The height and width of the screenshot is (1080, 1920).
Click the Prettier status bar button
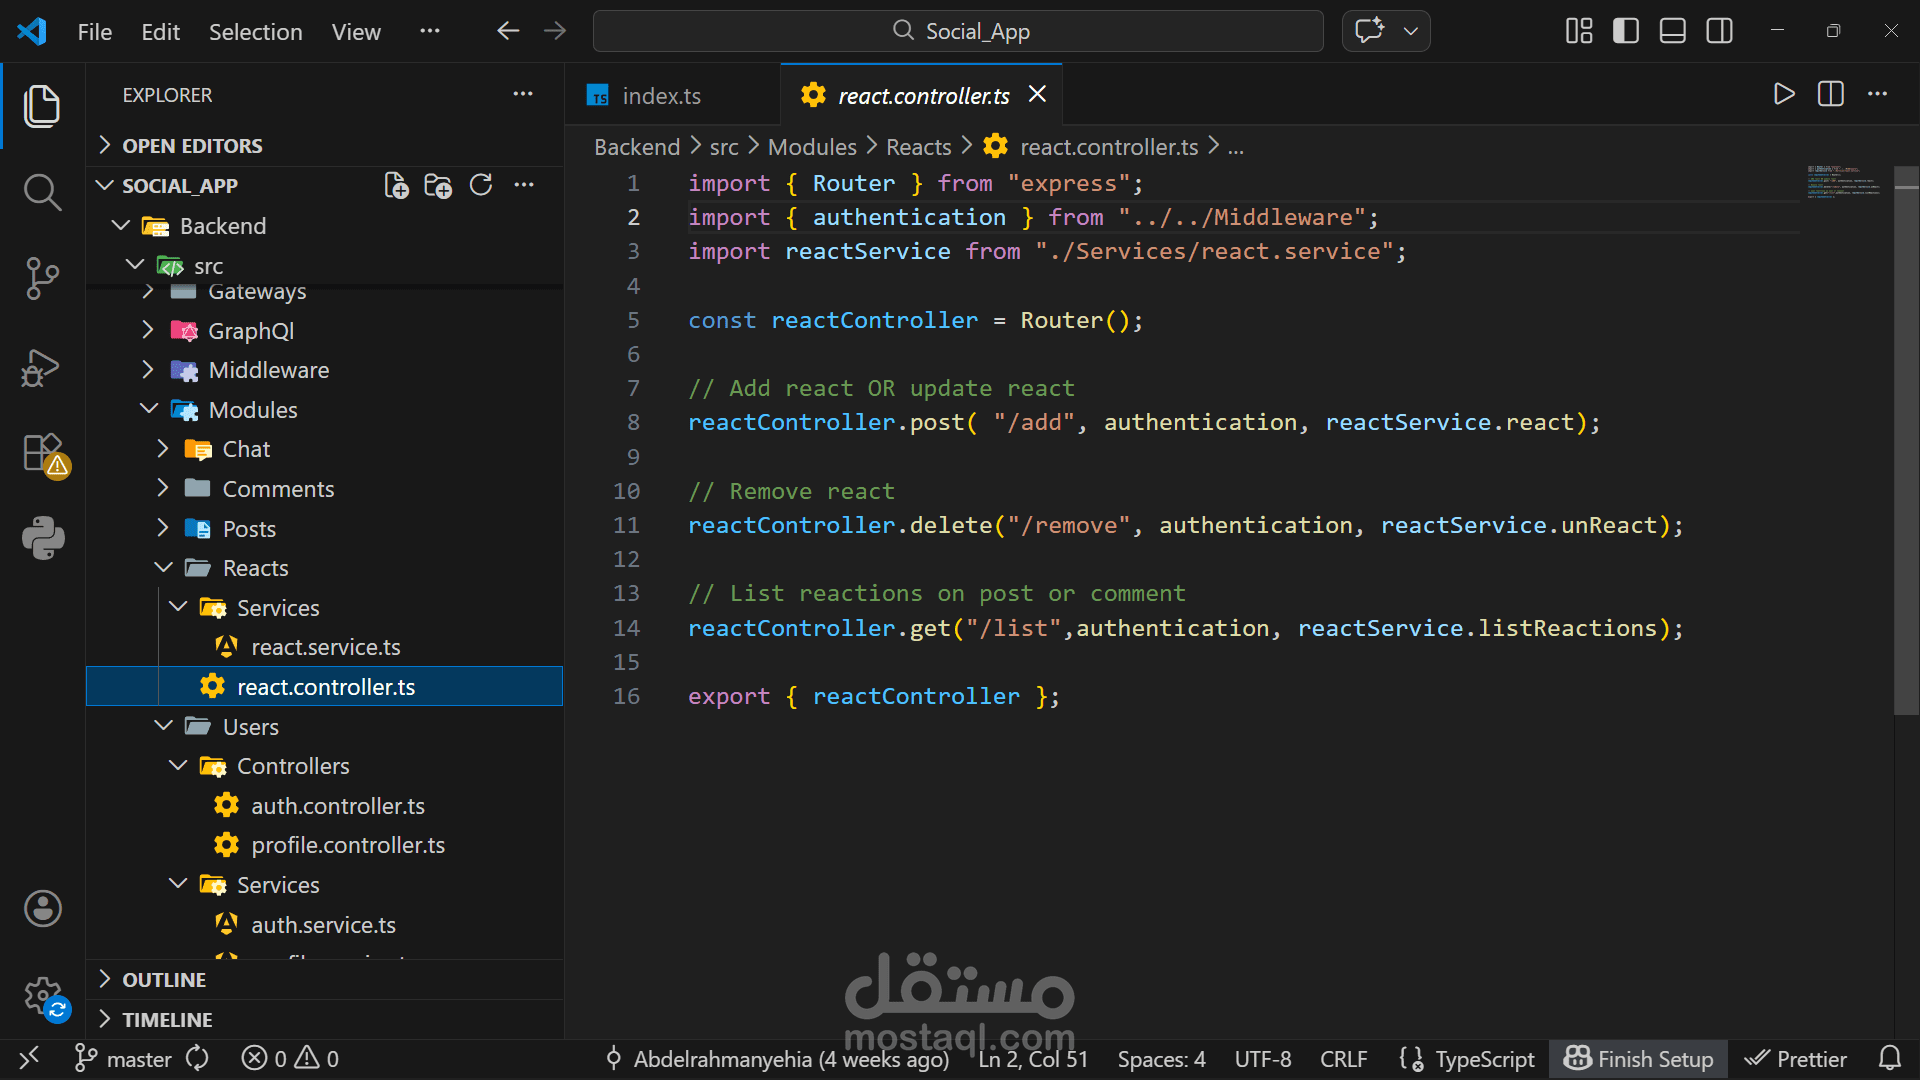click(x=1795, y=1059)
